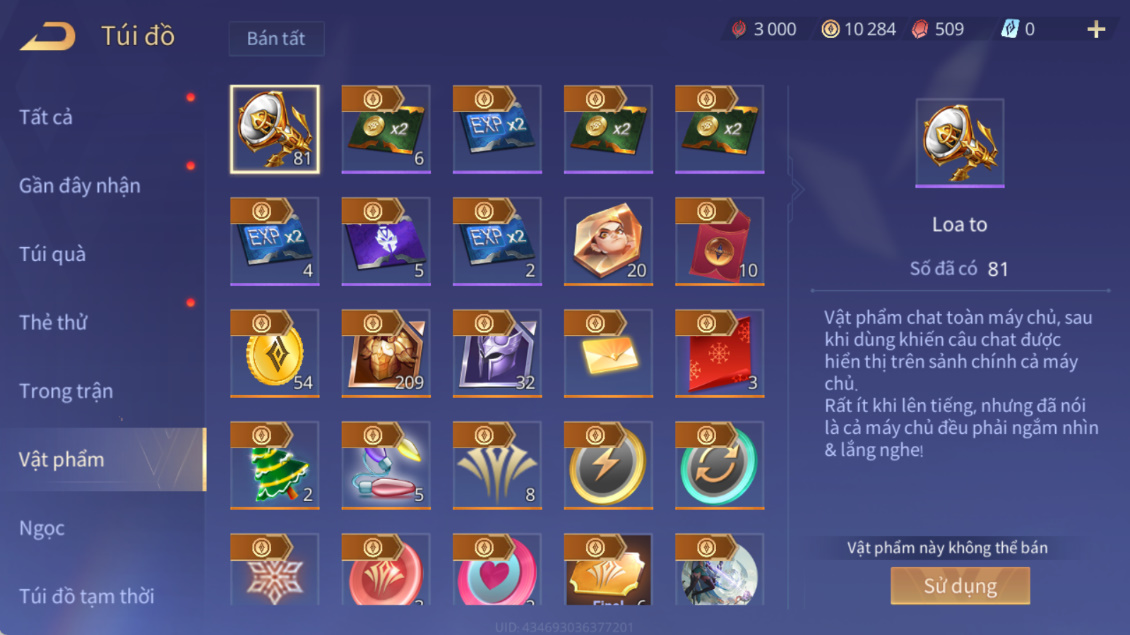Click the Sử dụng button

point(960,585)
